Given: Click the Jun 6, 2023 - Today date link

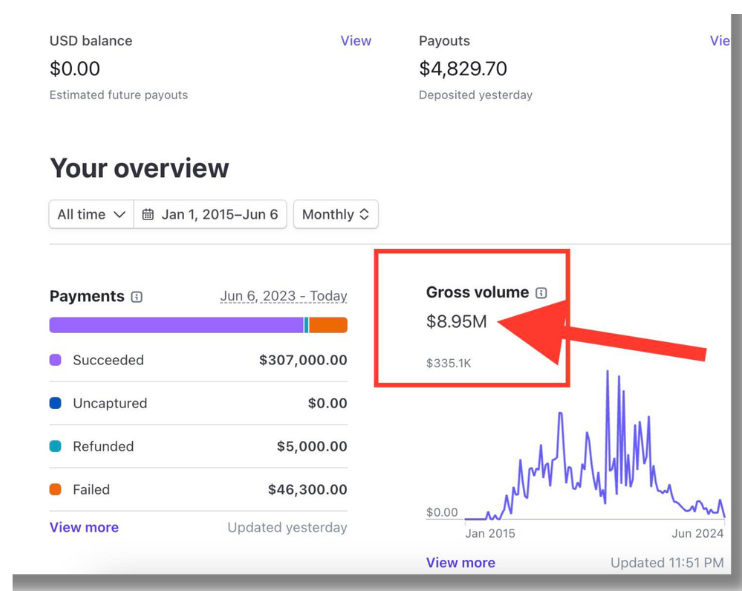Looking at the screenshot, I should click(x=283, y=296).
